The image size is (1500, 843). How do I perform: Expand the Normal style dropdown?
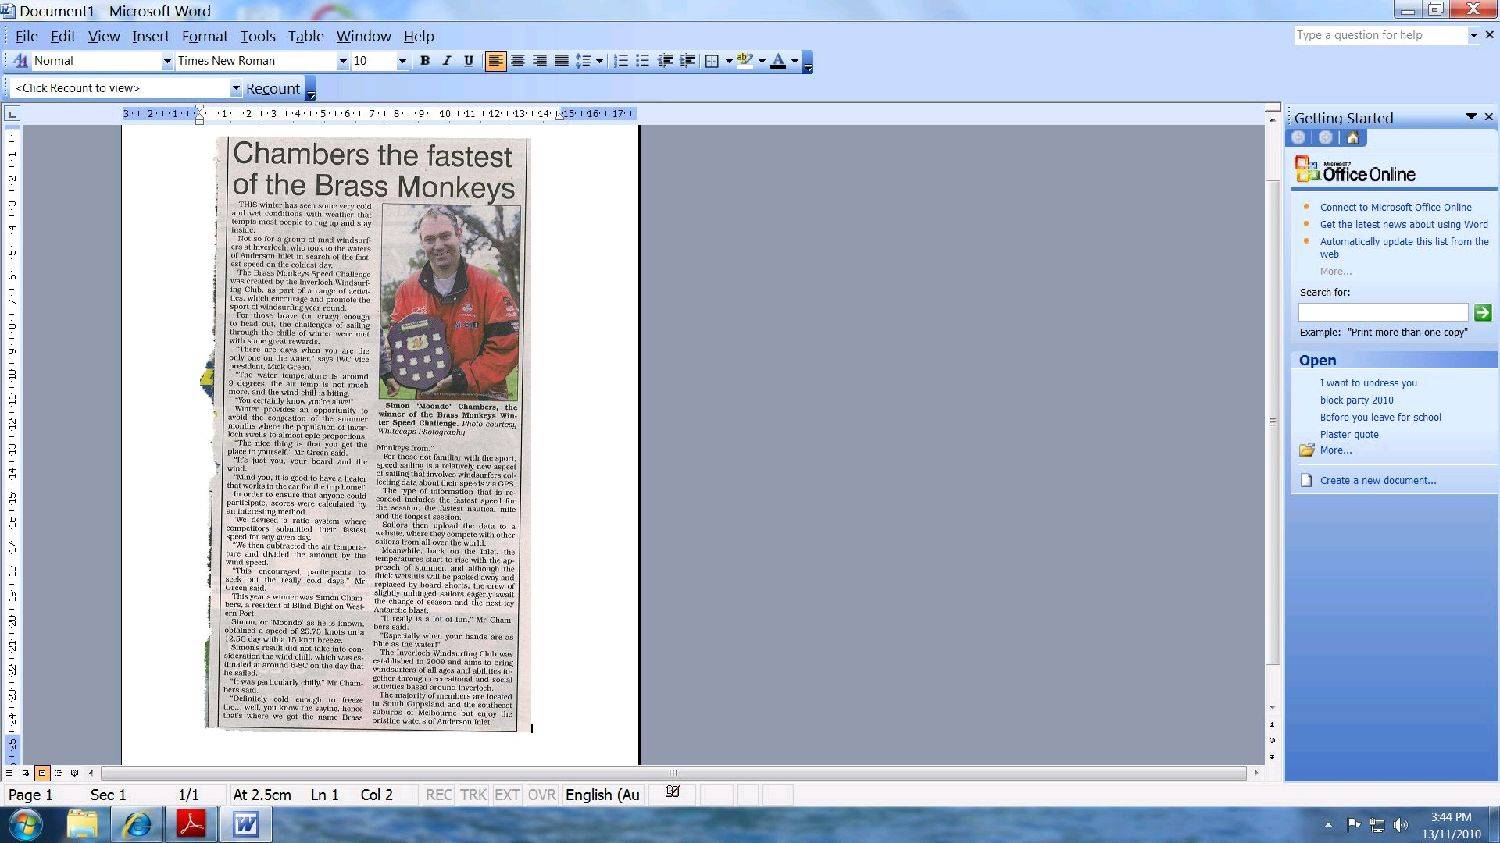pos(167,61)
